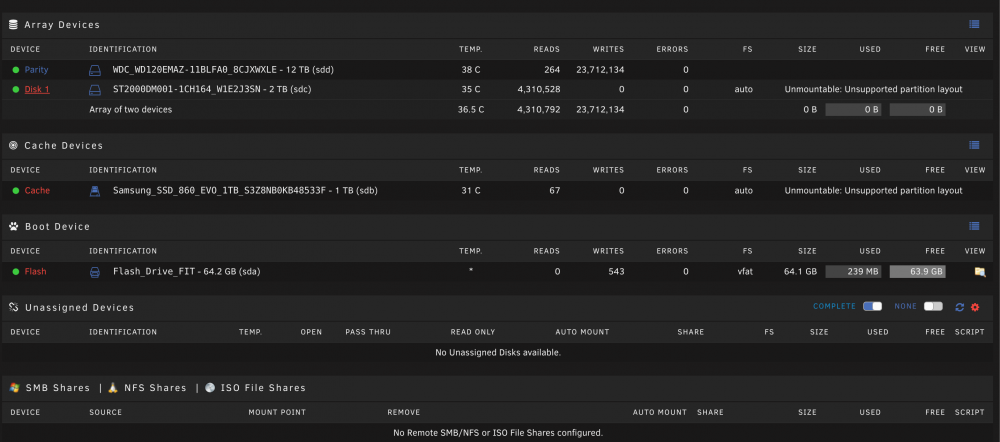
Task: Click the Array Devices section title
Action: tap(62, 25)
